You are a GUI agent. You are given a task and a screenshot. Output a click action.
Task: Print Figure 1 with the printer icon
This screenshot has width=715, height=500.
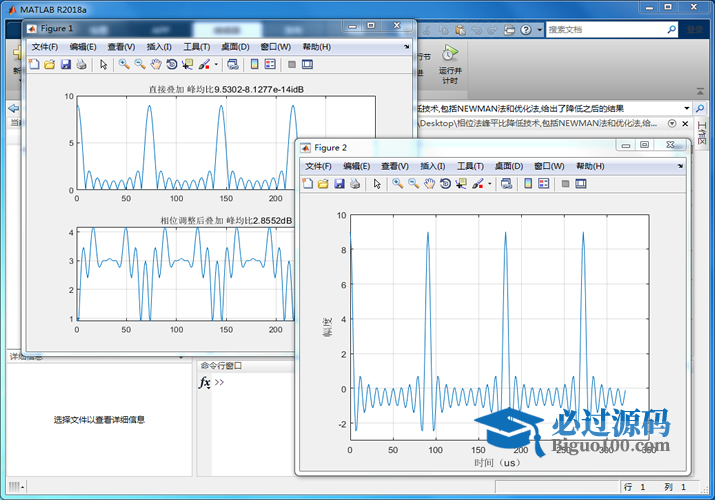(x=81, y=64)
